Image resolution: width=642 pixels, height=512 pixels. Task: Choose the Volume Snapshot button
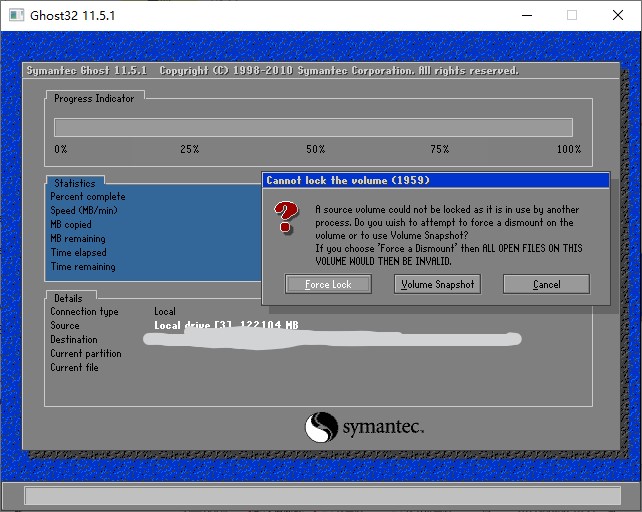click(437, 284)
